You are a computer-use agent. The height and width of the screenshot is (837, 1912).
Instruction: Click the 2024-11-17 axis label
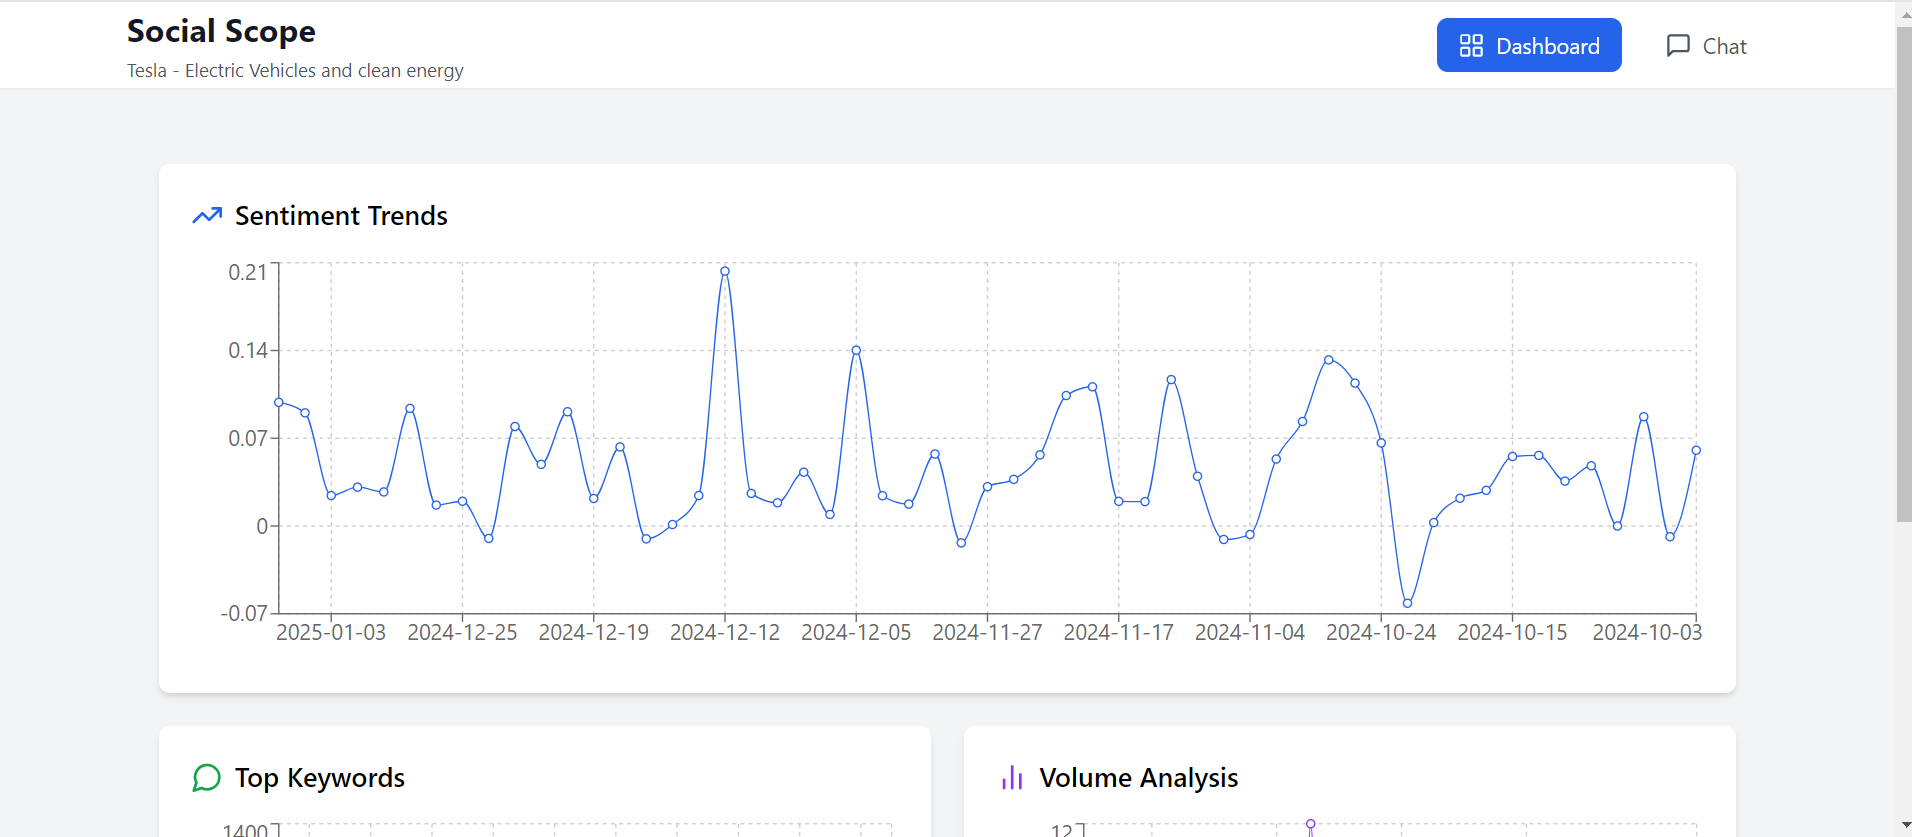coord(1118,633)
